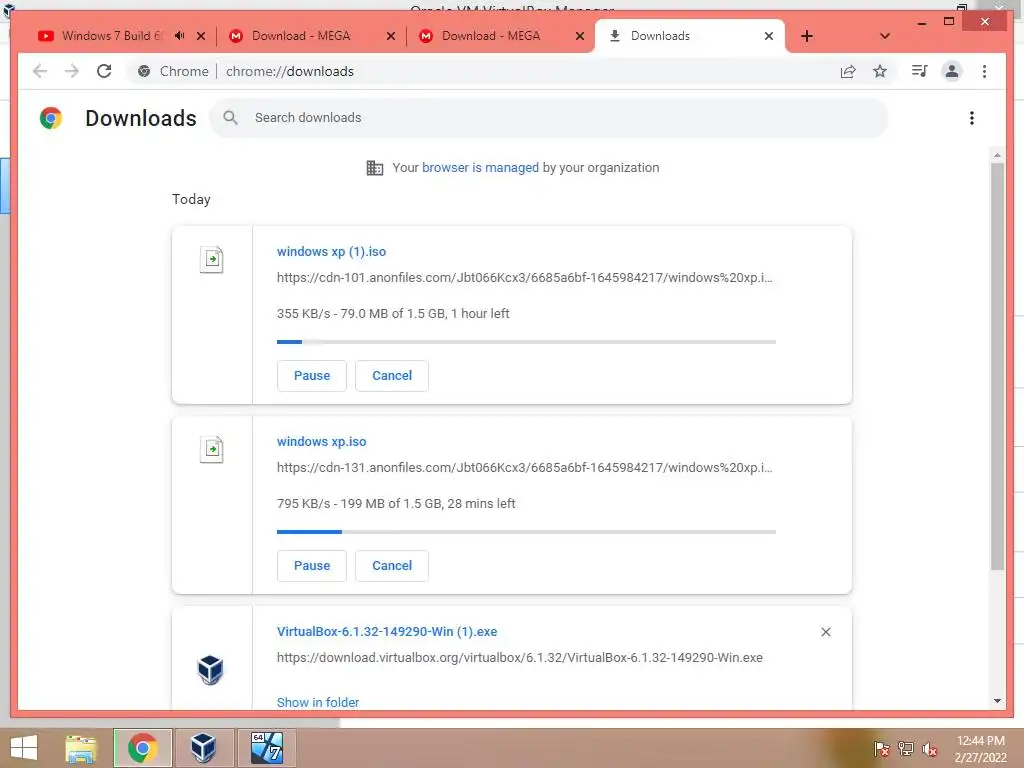Click the VirtualBox installer cube icon
The height and width of the screenshot is (768, 1024).
(210, 669)
